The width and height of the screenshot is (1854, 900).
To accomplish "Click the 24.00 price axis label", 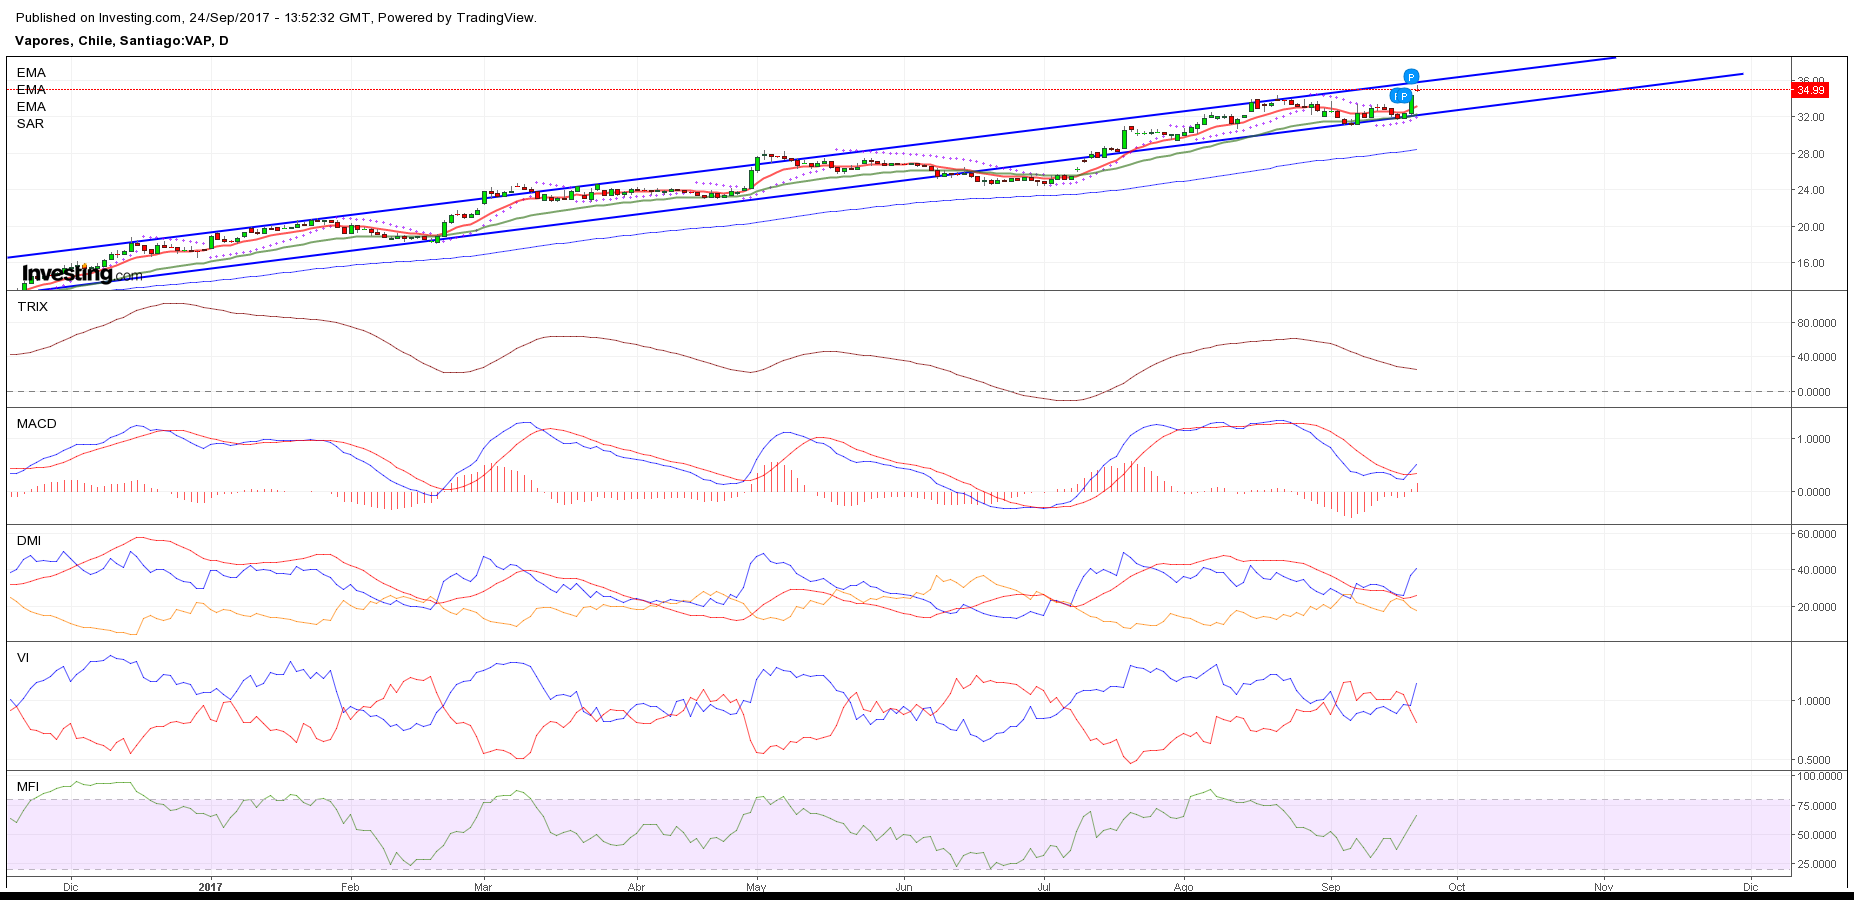I will coord(1811,190).
